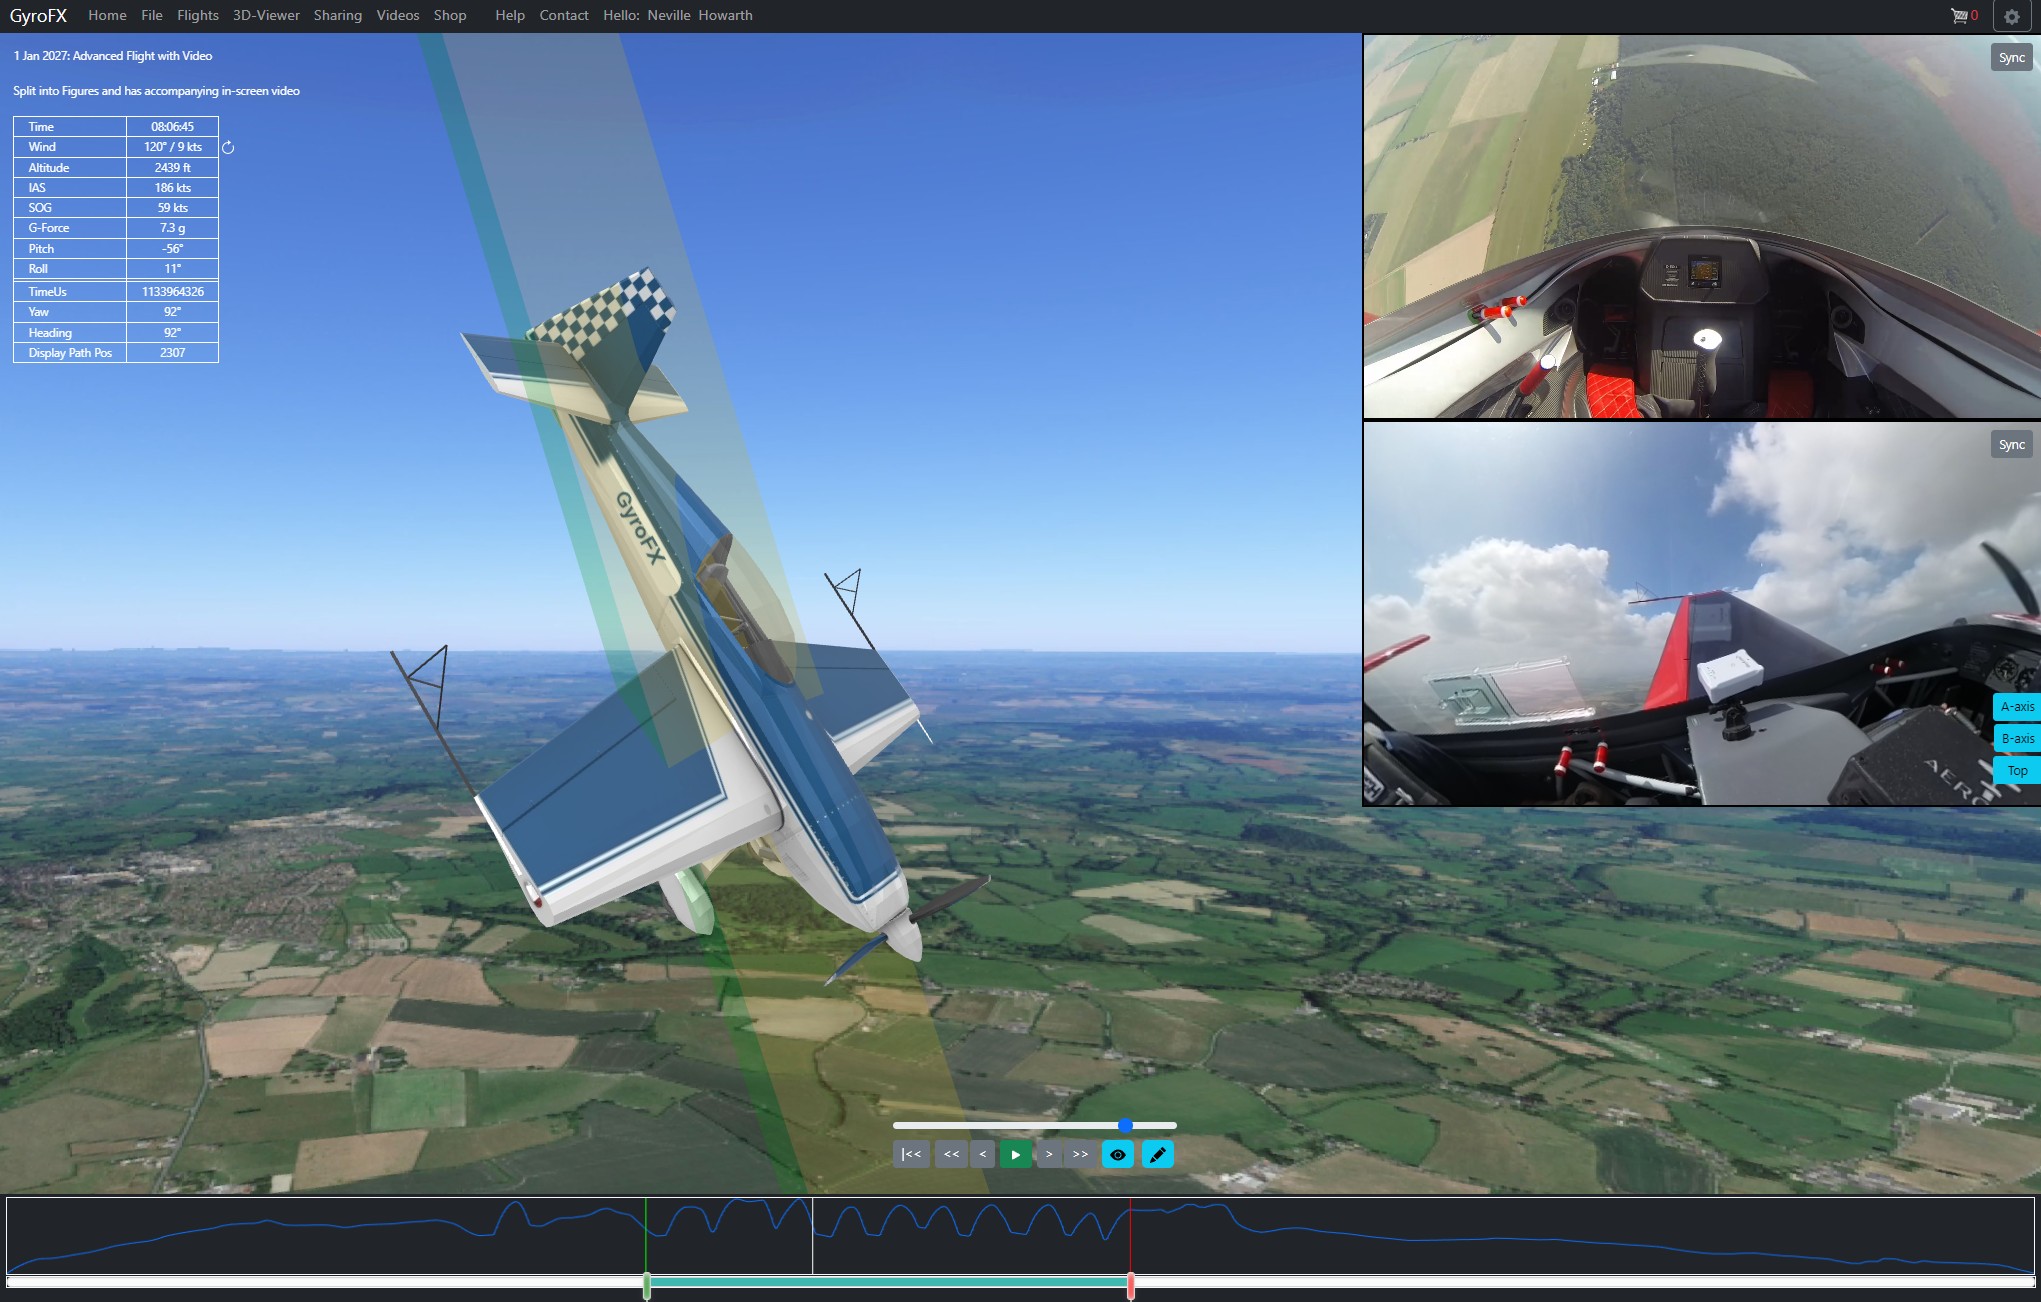Click the pencil edit button
The width and height of the screenshot is (2041, 1302).
click(1157, 1155)
